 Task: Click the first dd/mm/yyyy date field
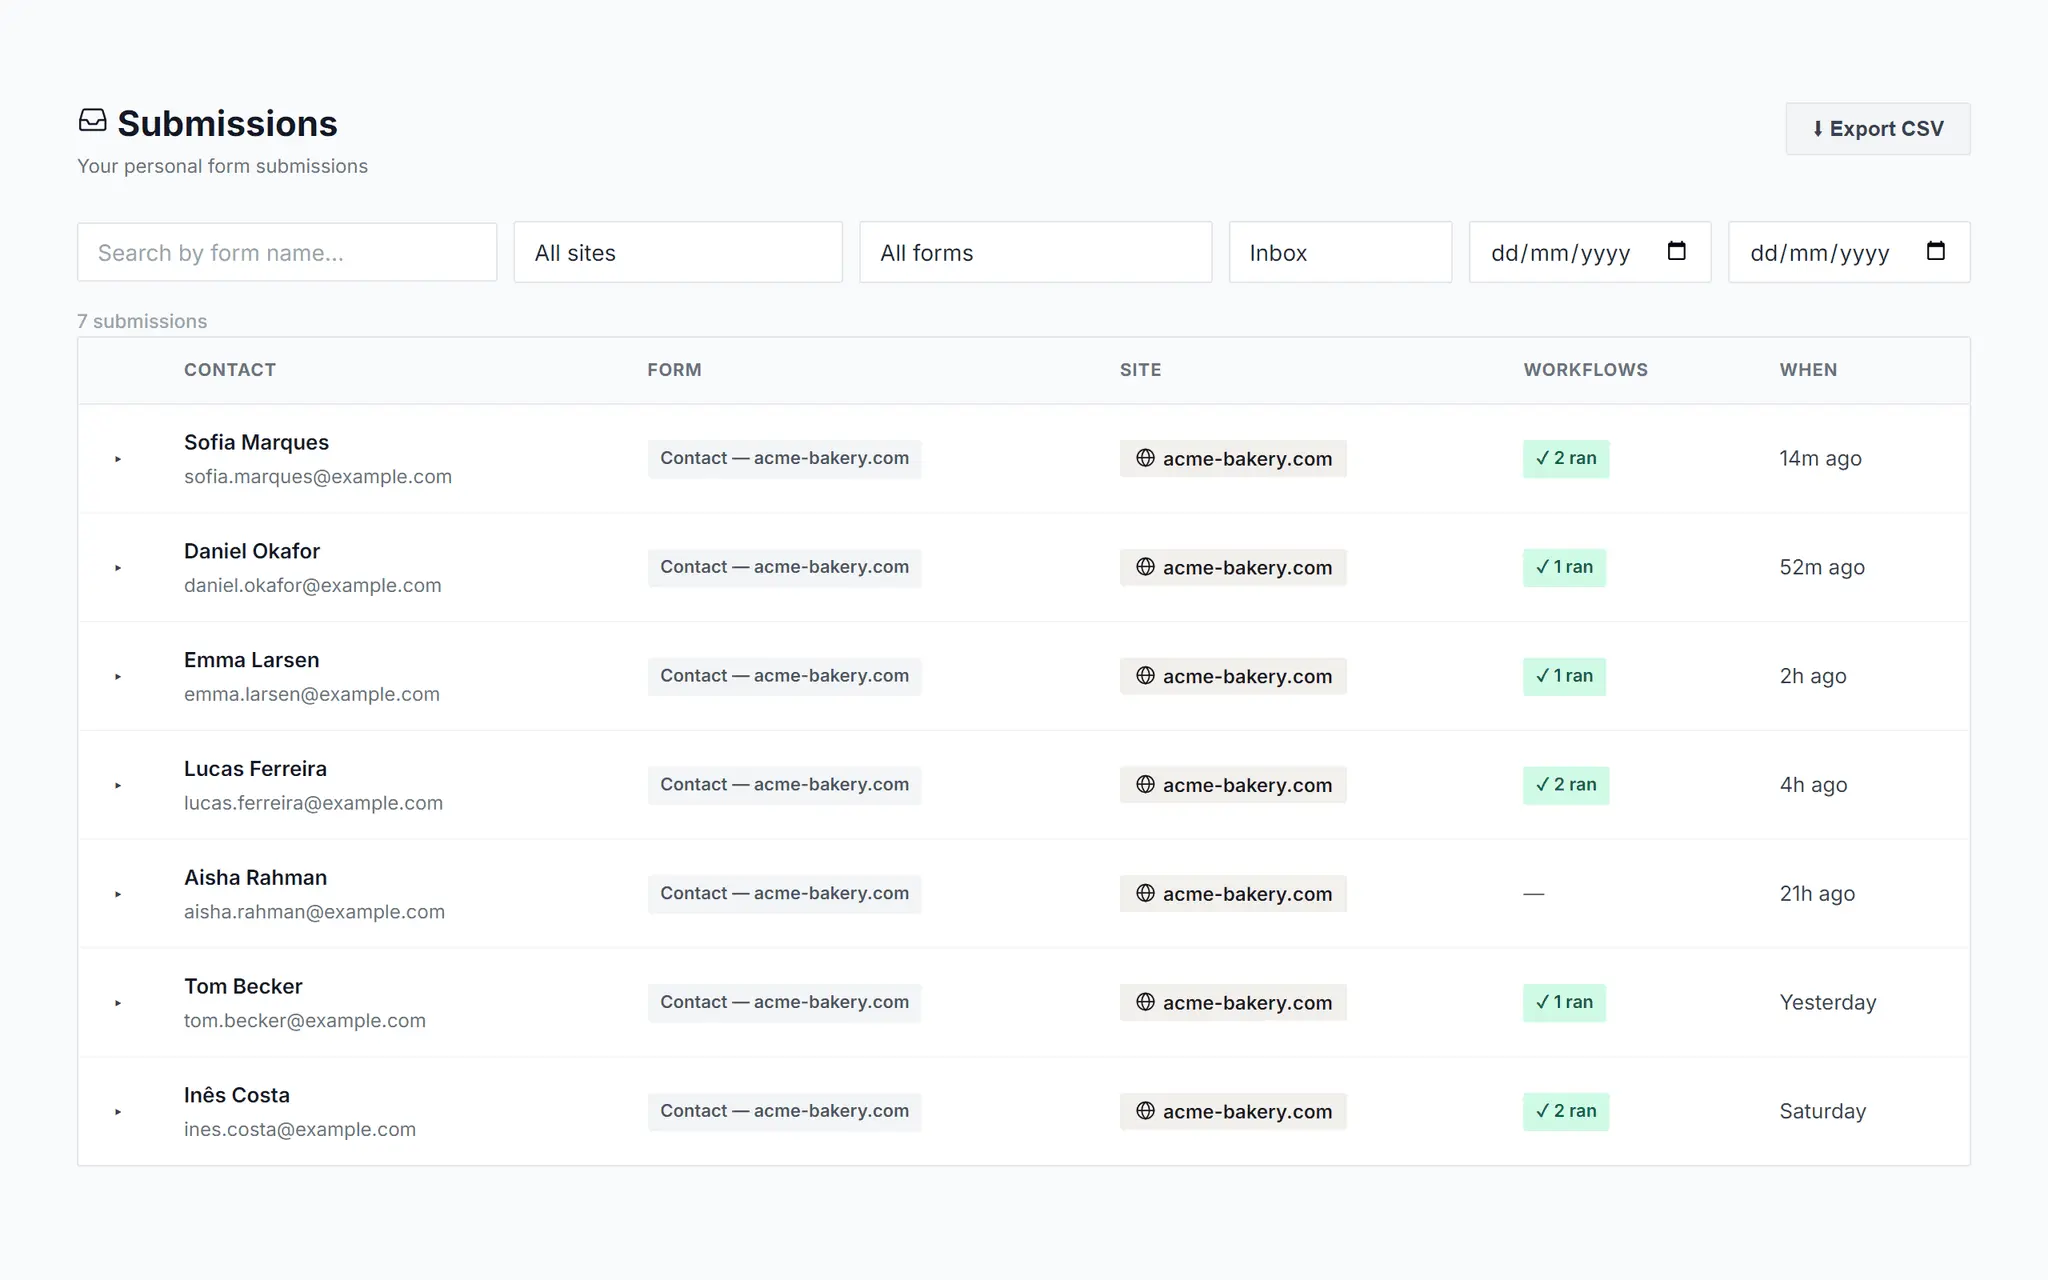tap(1590, 252)
